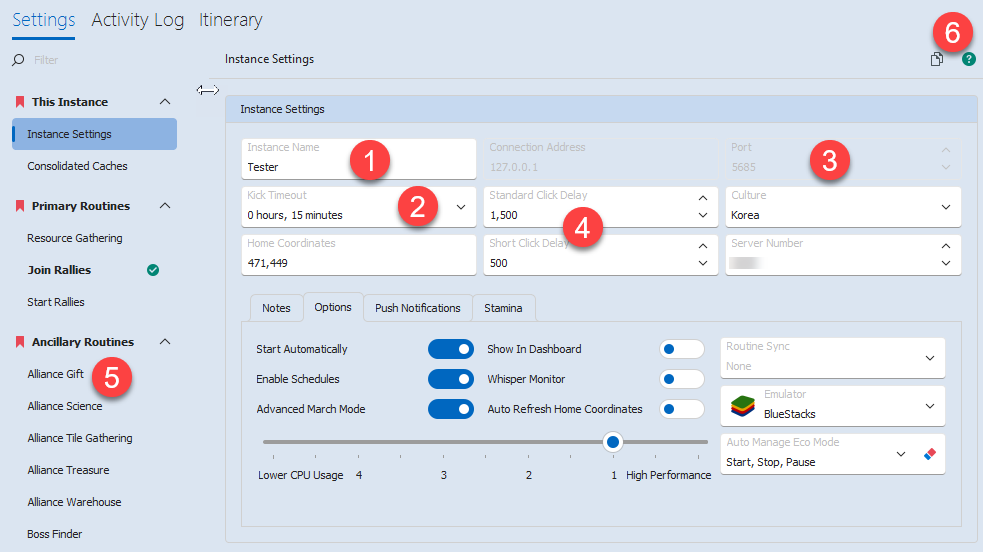Click the red bookmark icon beside Primary Routines

(x=19, y=206)
